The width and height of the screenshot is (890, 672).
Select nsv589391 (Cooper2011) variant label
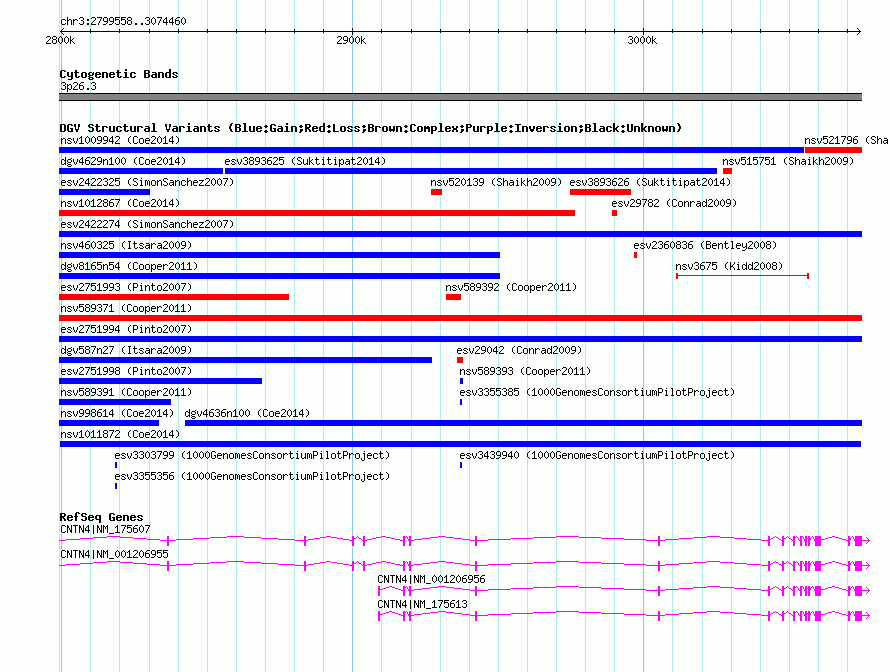click(126, 392)
